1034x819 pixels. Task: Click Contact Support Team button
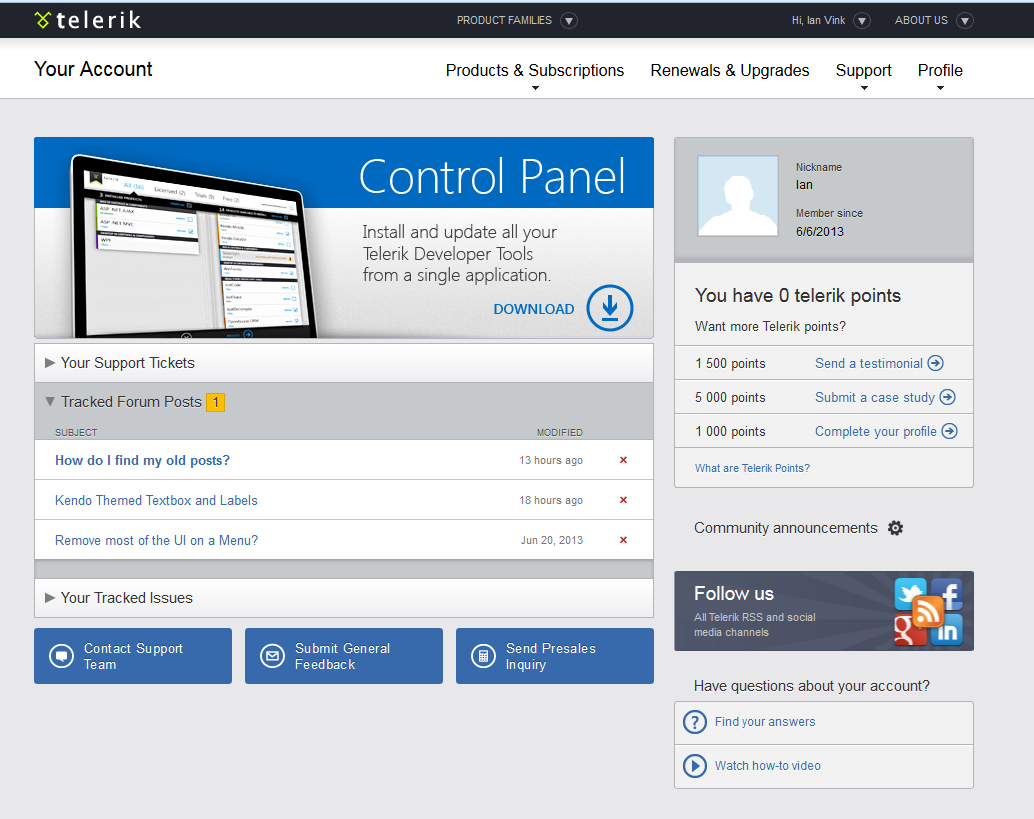pyautogui.click(x=133, y=656)
